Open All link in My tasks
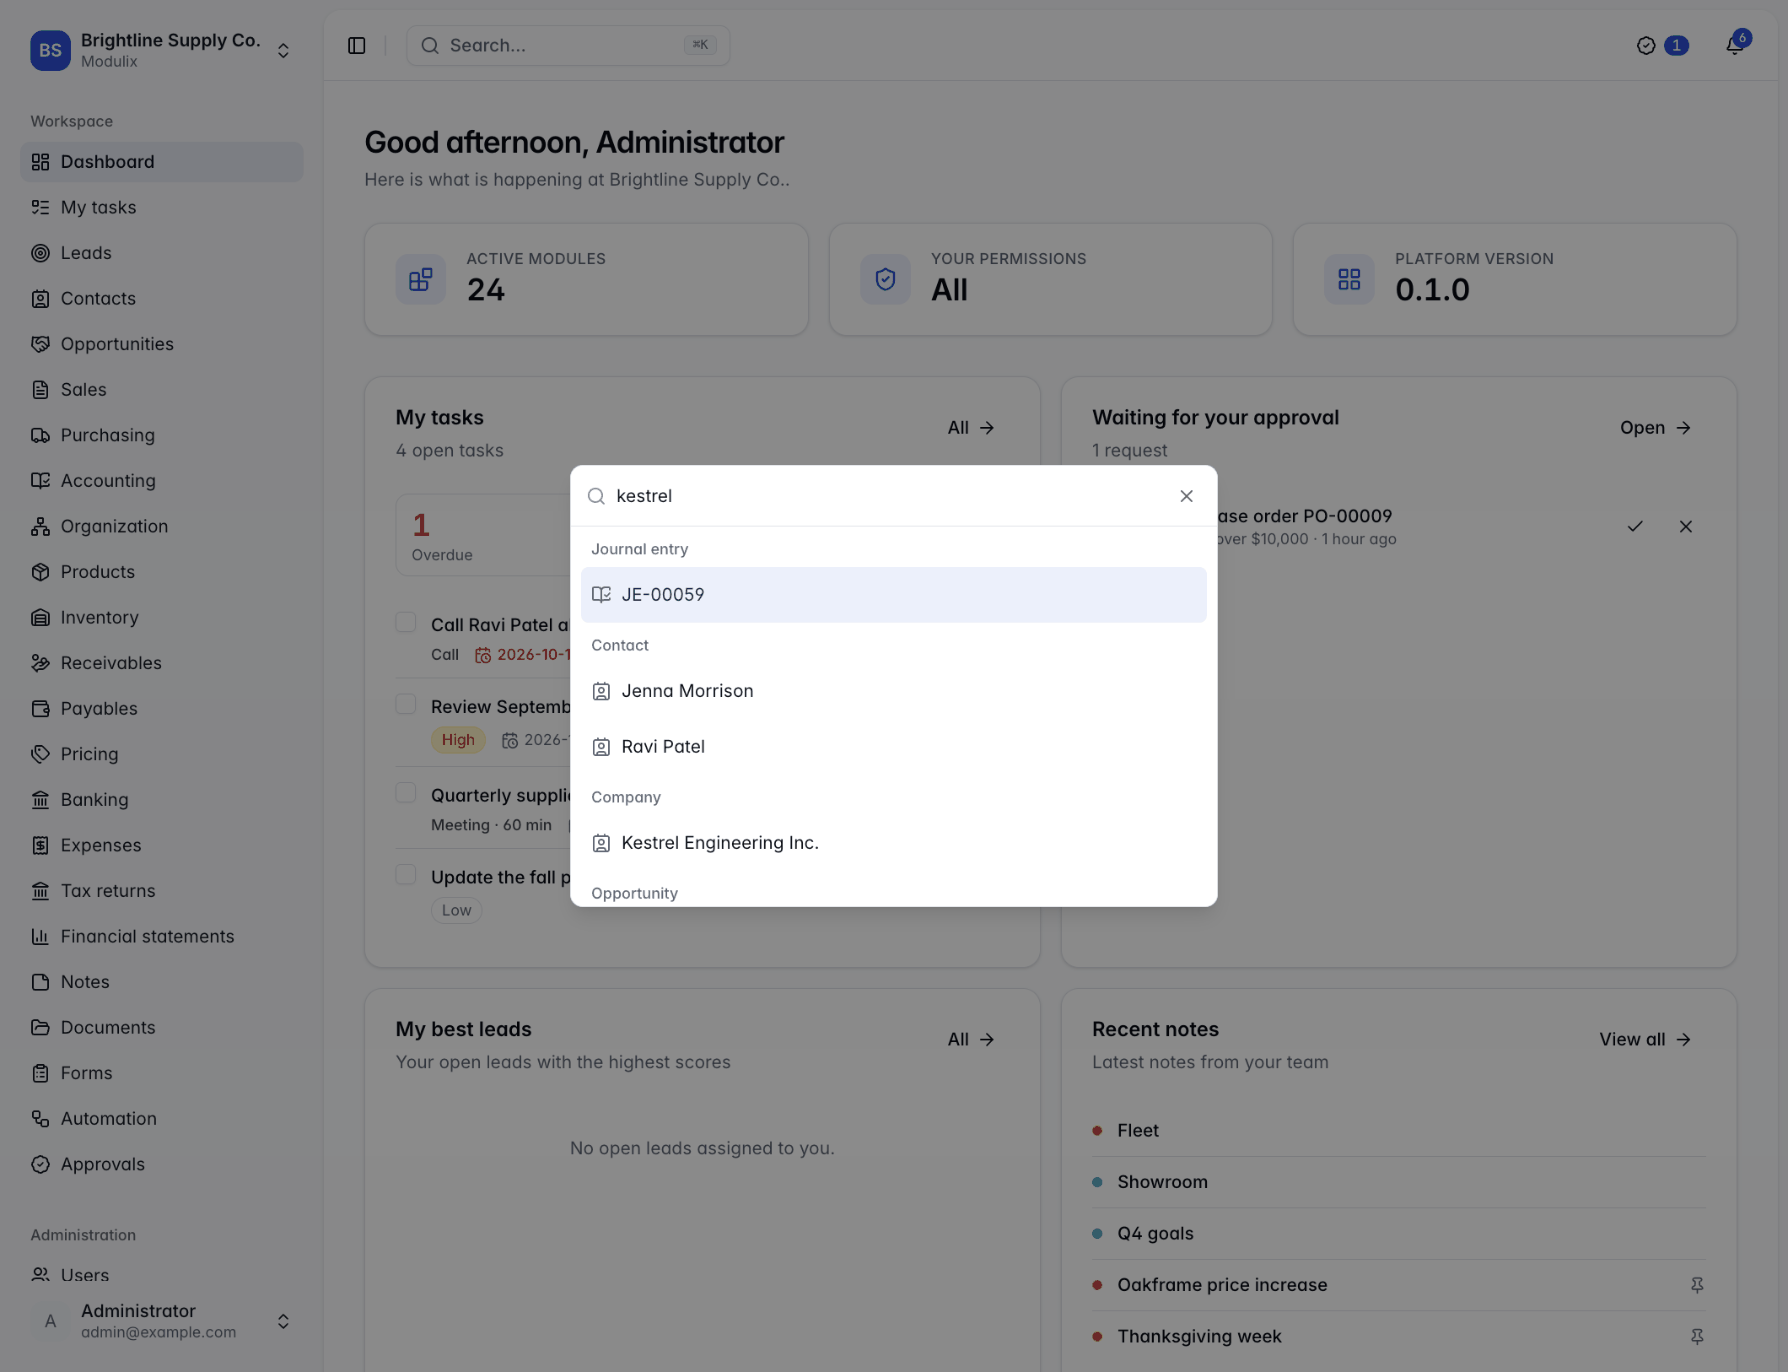 point(971,428)
